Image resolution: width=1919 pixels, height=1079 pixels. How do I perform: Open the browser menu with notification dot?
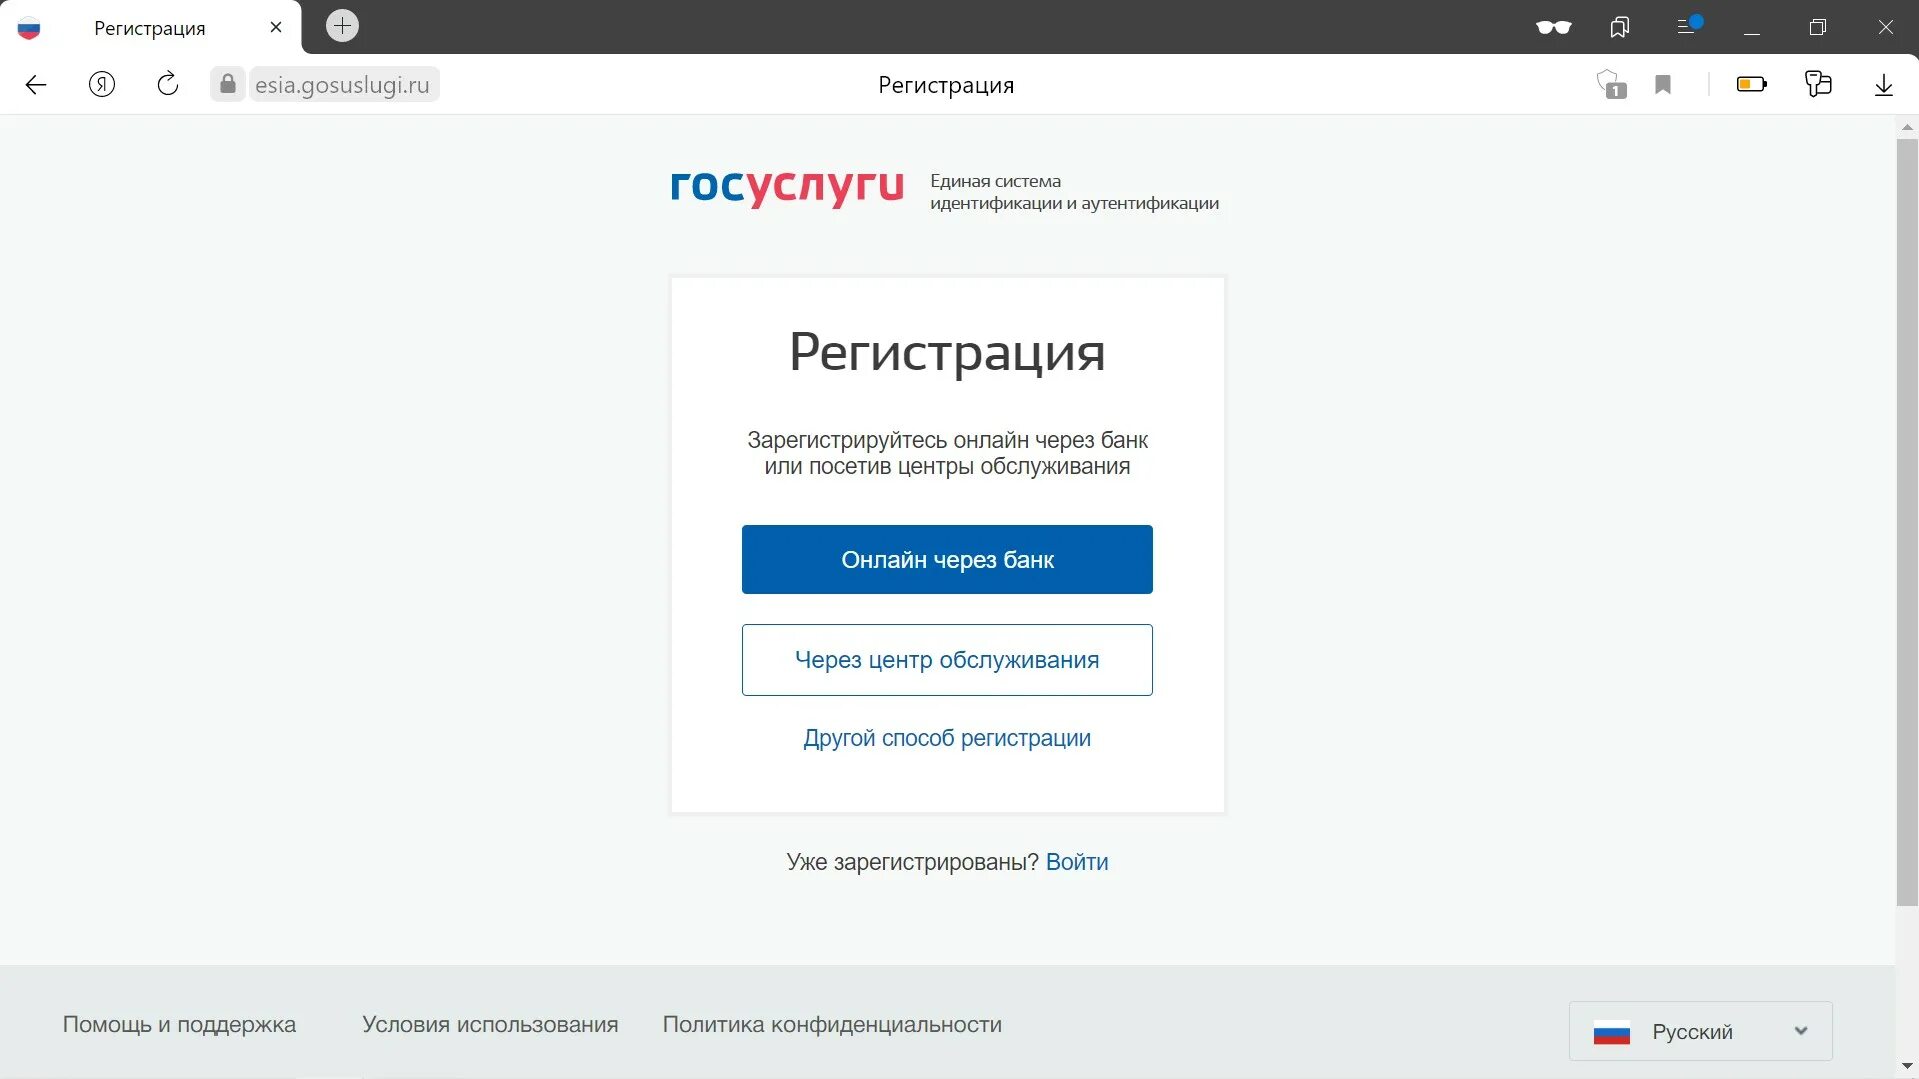pos(1688,26)
